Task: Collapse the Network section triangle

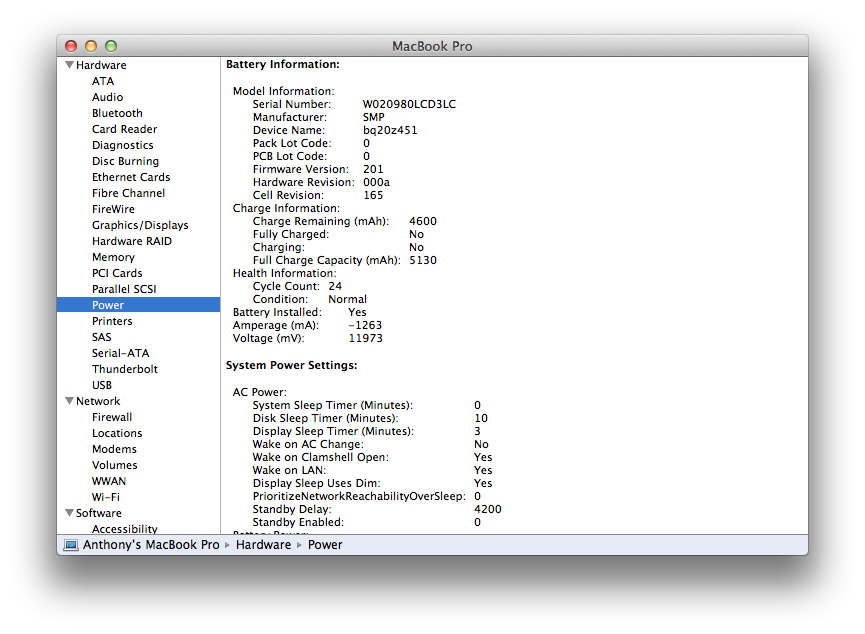Action: pos(70,401)
